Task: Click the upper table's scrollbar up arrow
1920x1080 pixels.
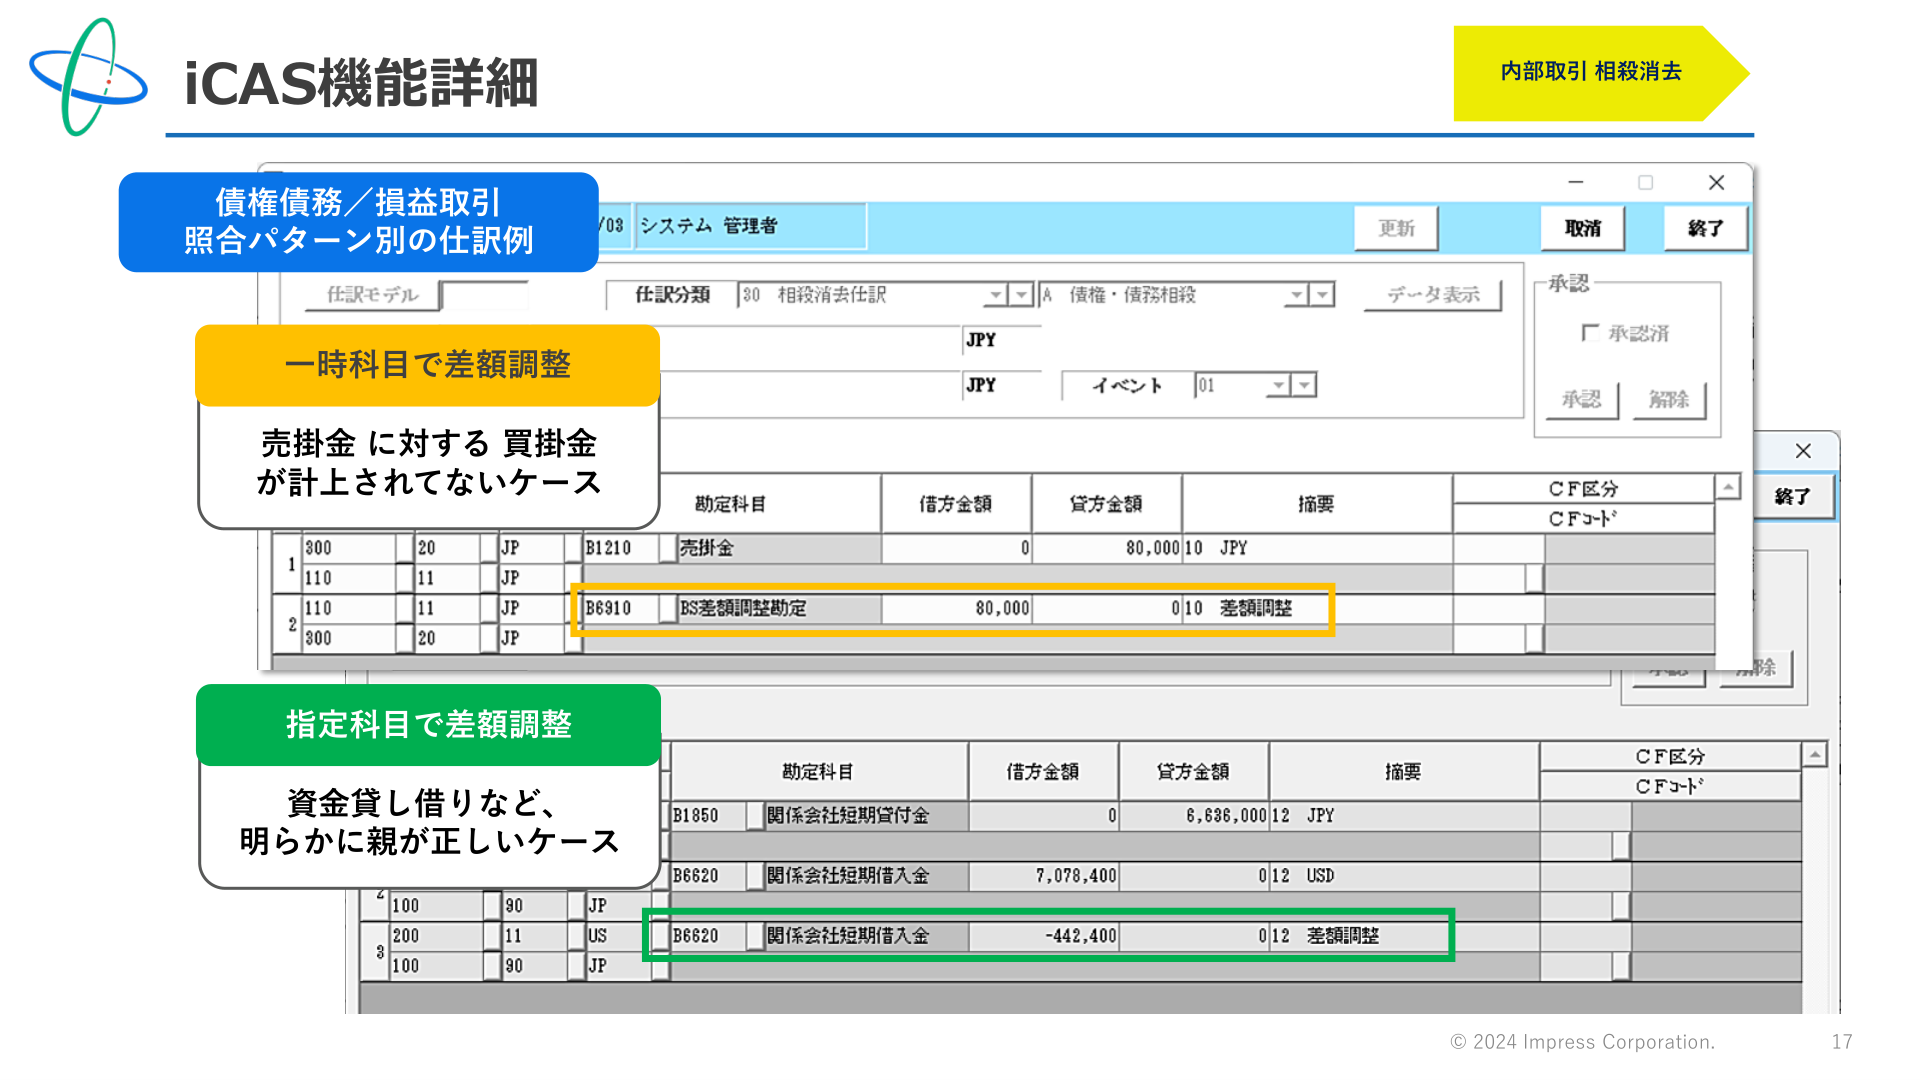Action: pyautogui.click(x=1728, y=487)
